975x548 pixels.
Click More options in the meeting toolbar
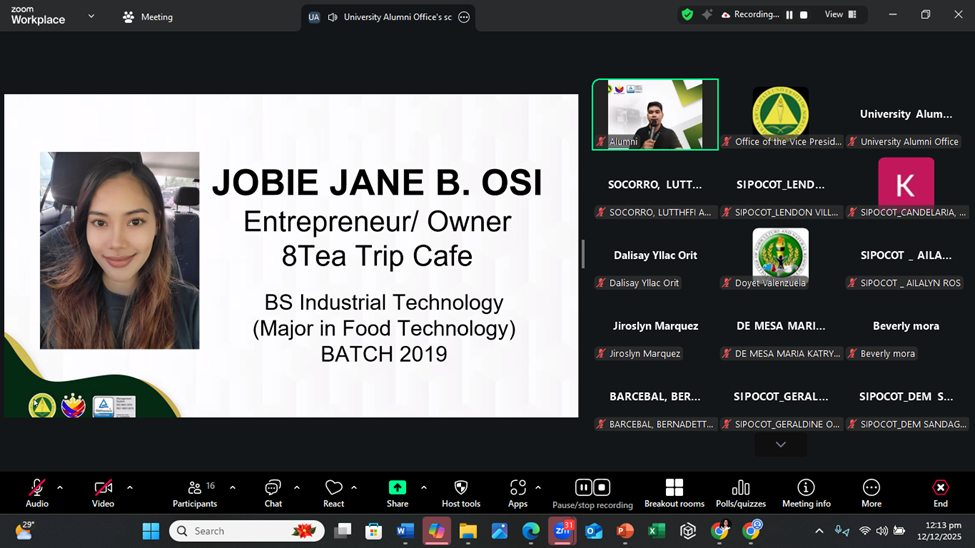(x=871, y=489)
